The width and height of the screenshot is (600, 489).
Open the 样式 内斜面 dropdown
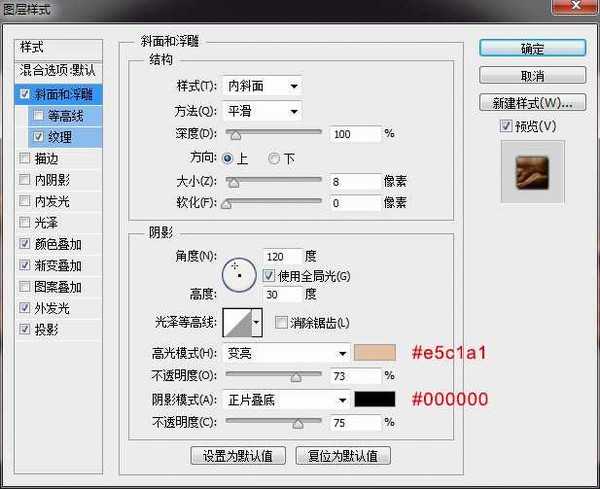click(264, 86)
